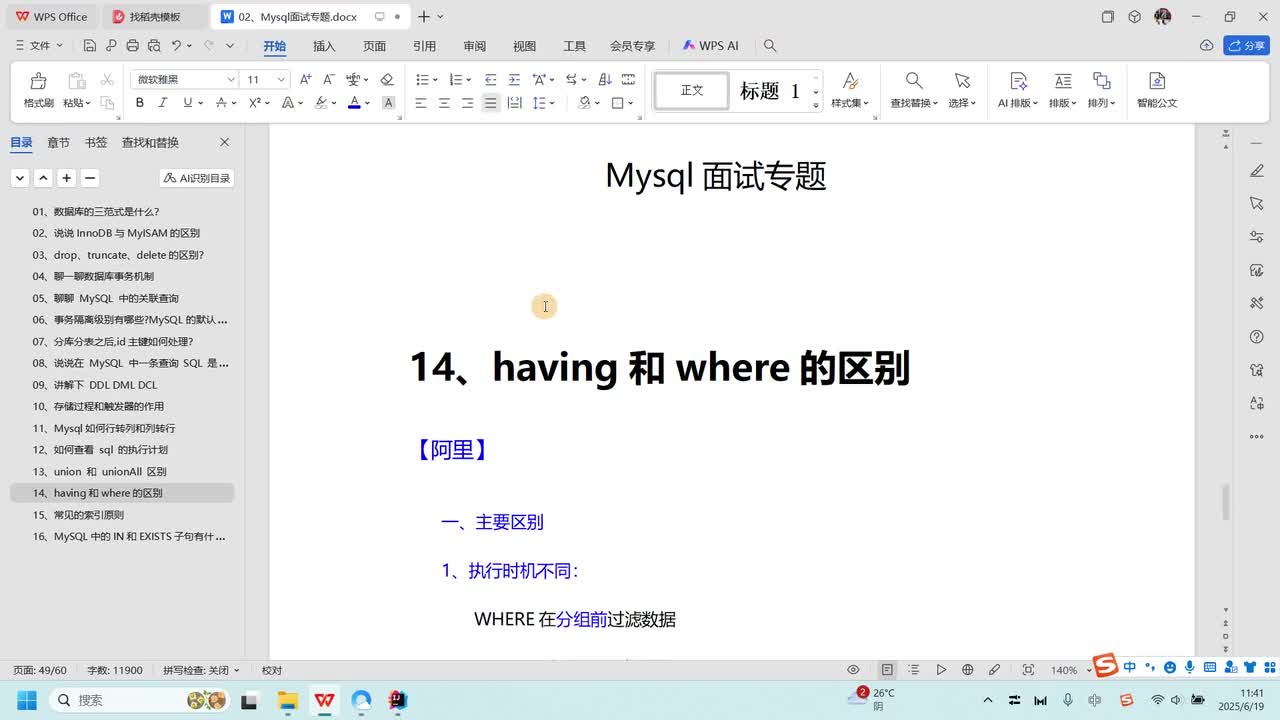The height and width of the screenshot is (720, 1280).
Task: Toggle underline formatting
Action: [x=188, y=103]
